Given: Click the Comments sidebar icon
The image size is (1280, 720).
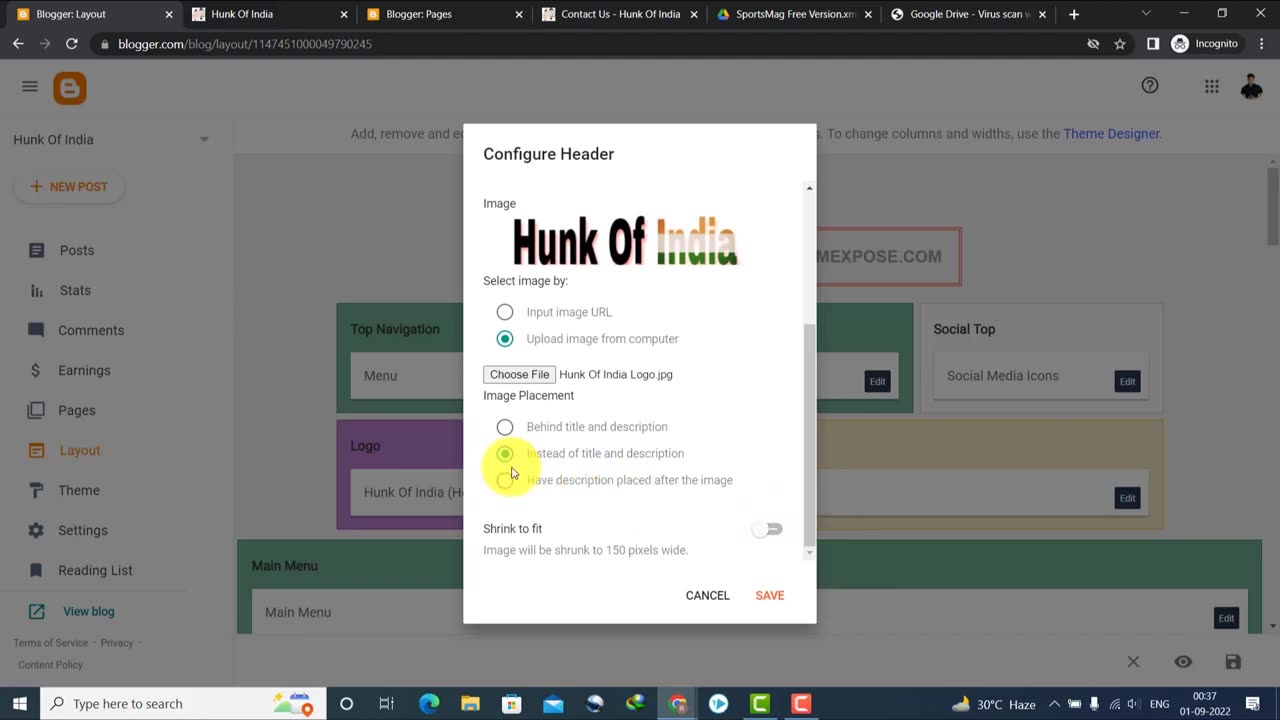Looking at the screenshot, I should pyautogui.click(x=36, y=330).
